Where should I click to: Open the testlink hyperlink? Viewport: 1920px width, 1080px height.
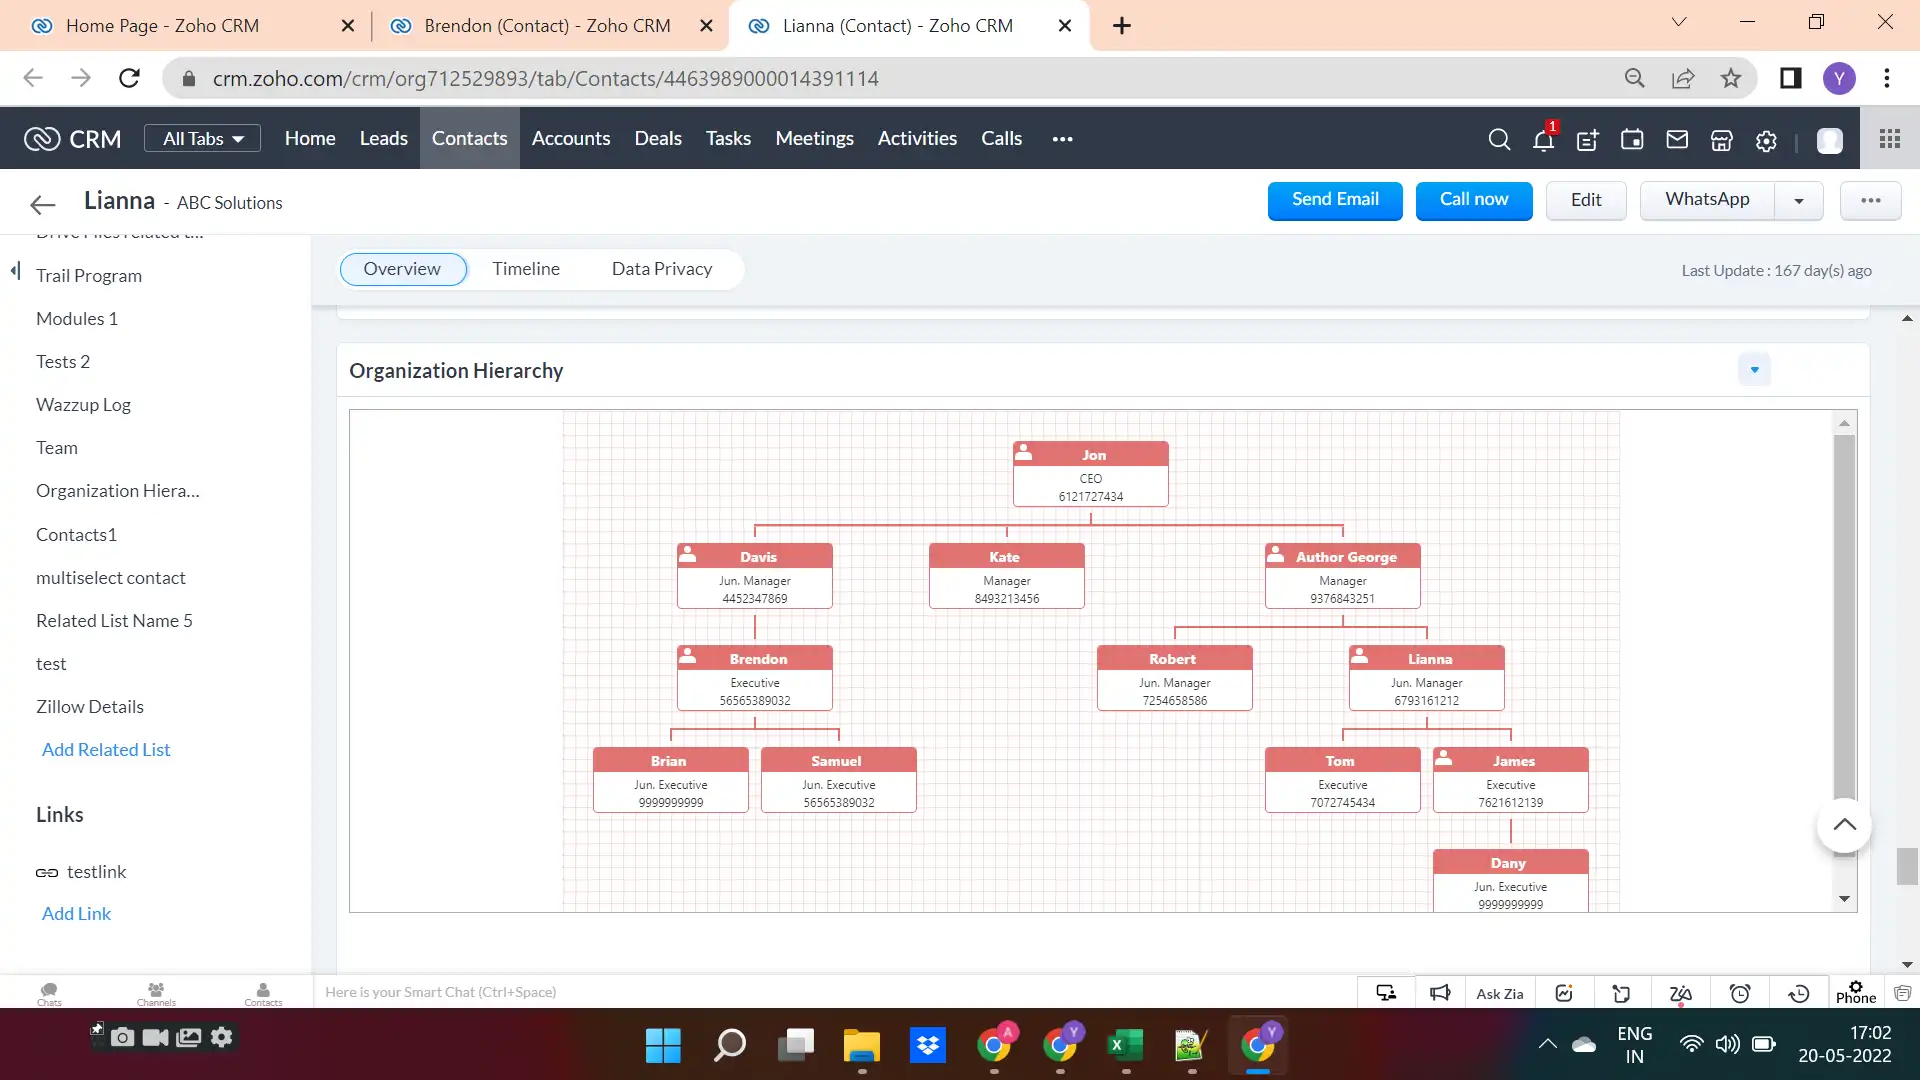click(96, 871)
